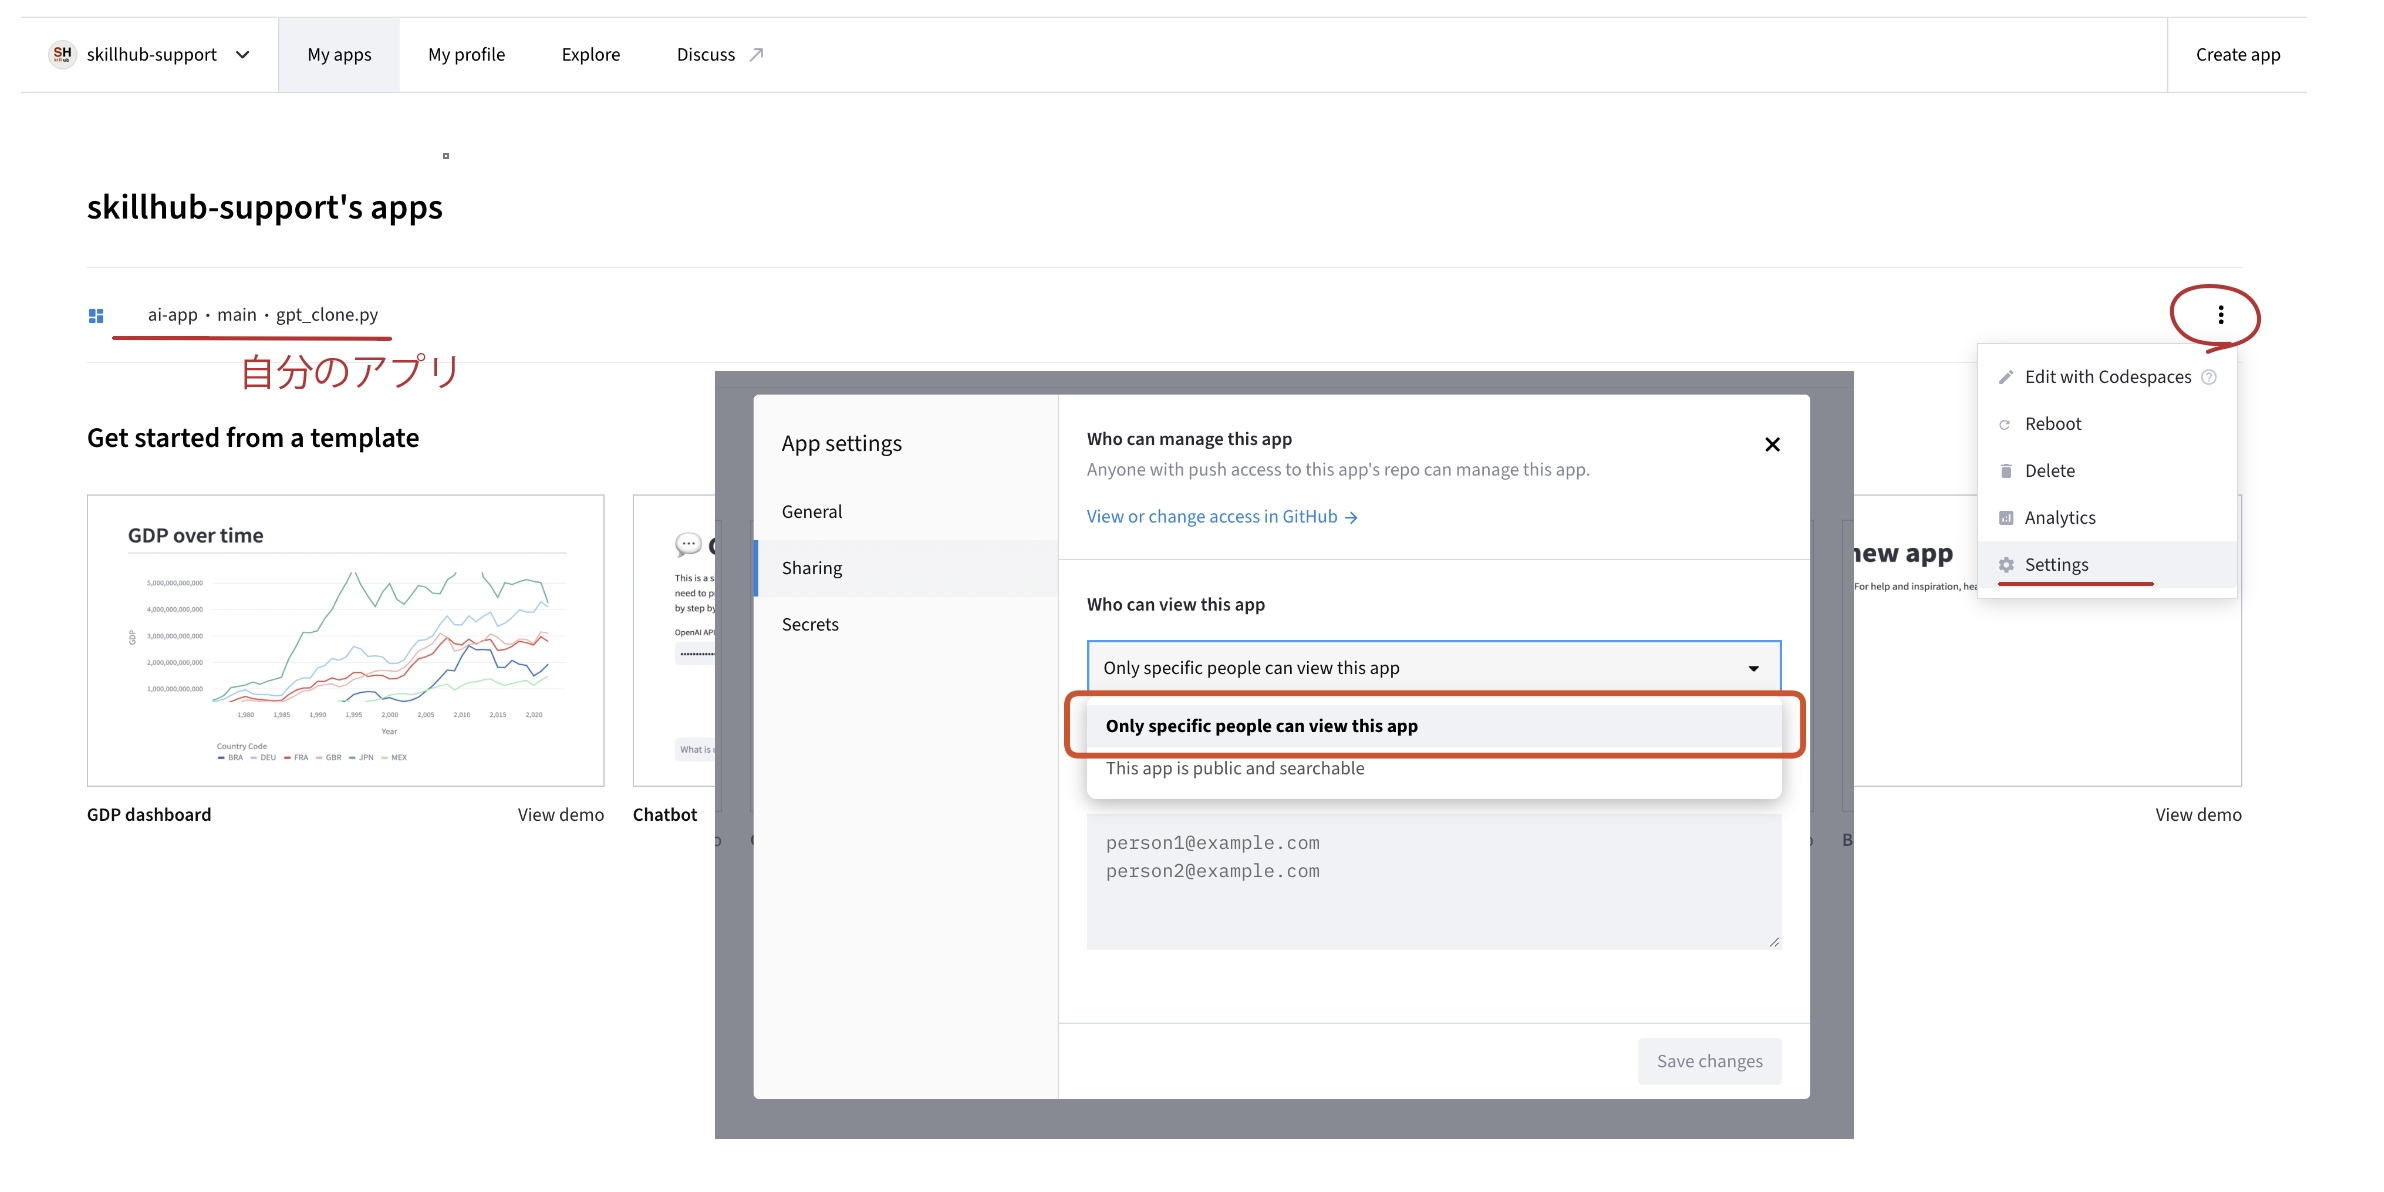Click the app grid icon beside ai-app
The width and height of the screenshot is (2384, 1192).
coord(96,316)
